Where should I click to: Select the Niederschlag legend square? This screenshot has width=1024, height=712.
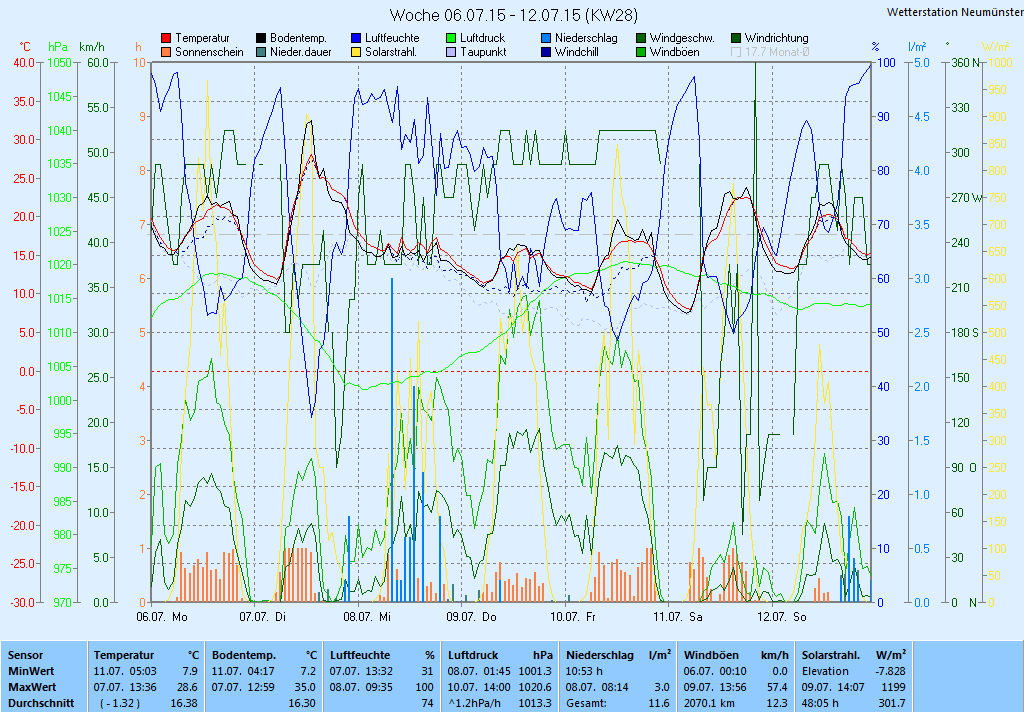[x=546, y=38]
